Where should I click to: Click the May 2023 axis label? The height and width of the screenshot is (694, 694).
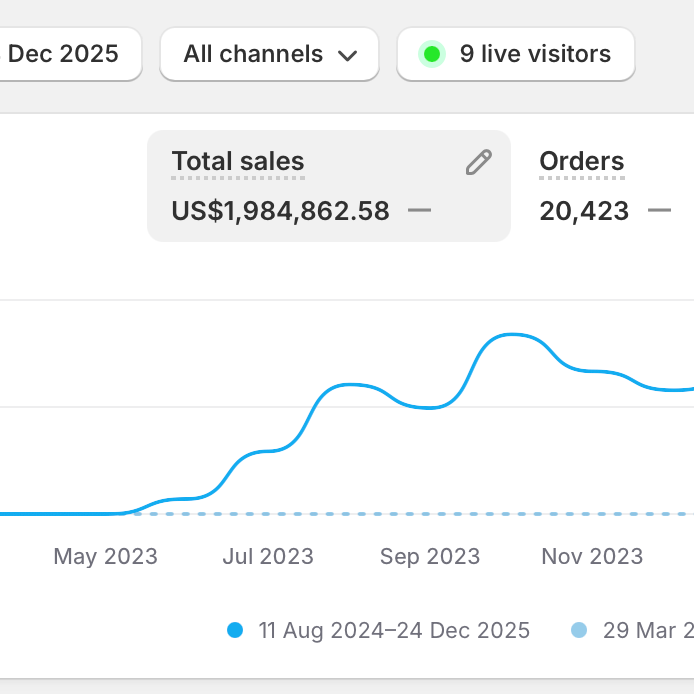click(x=105, y=557)
